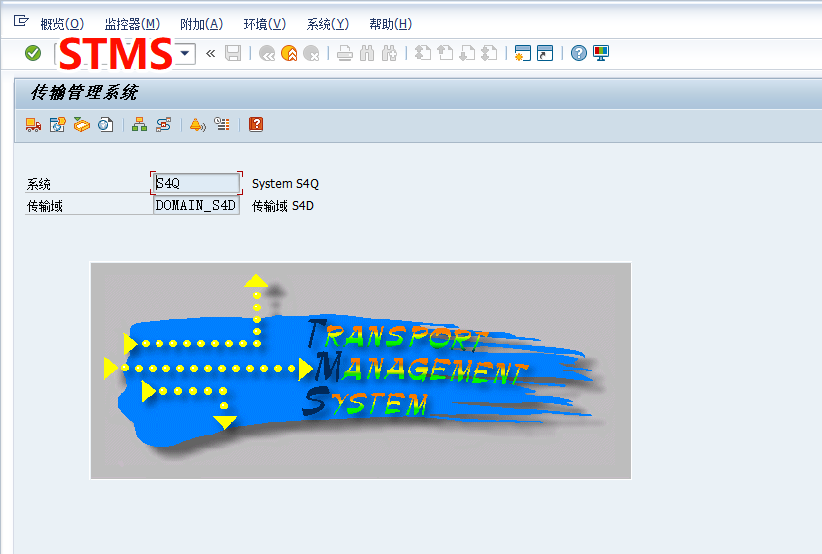The image size is (822, 554).
Task: Open the command field history dropdown arrow
Action: pos(185,53)
